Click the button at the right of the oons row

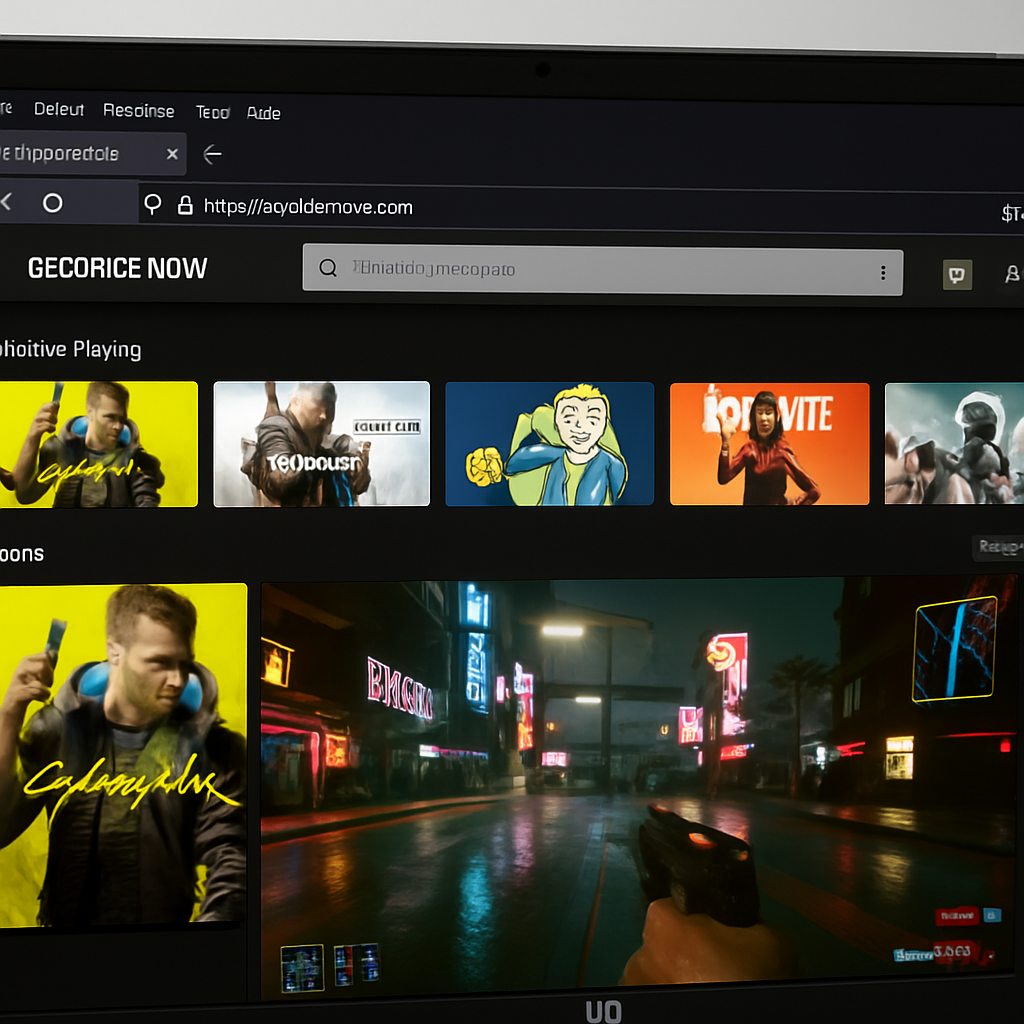tap(999, 547)
